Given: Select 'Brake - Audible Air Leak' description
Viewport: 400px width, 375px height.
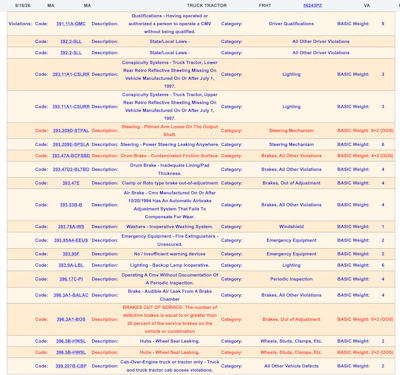Looking at the screenshot, I should click(x=170, y=295).
